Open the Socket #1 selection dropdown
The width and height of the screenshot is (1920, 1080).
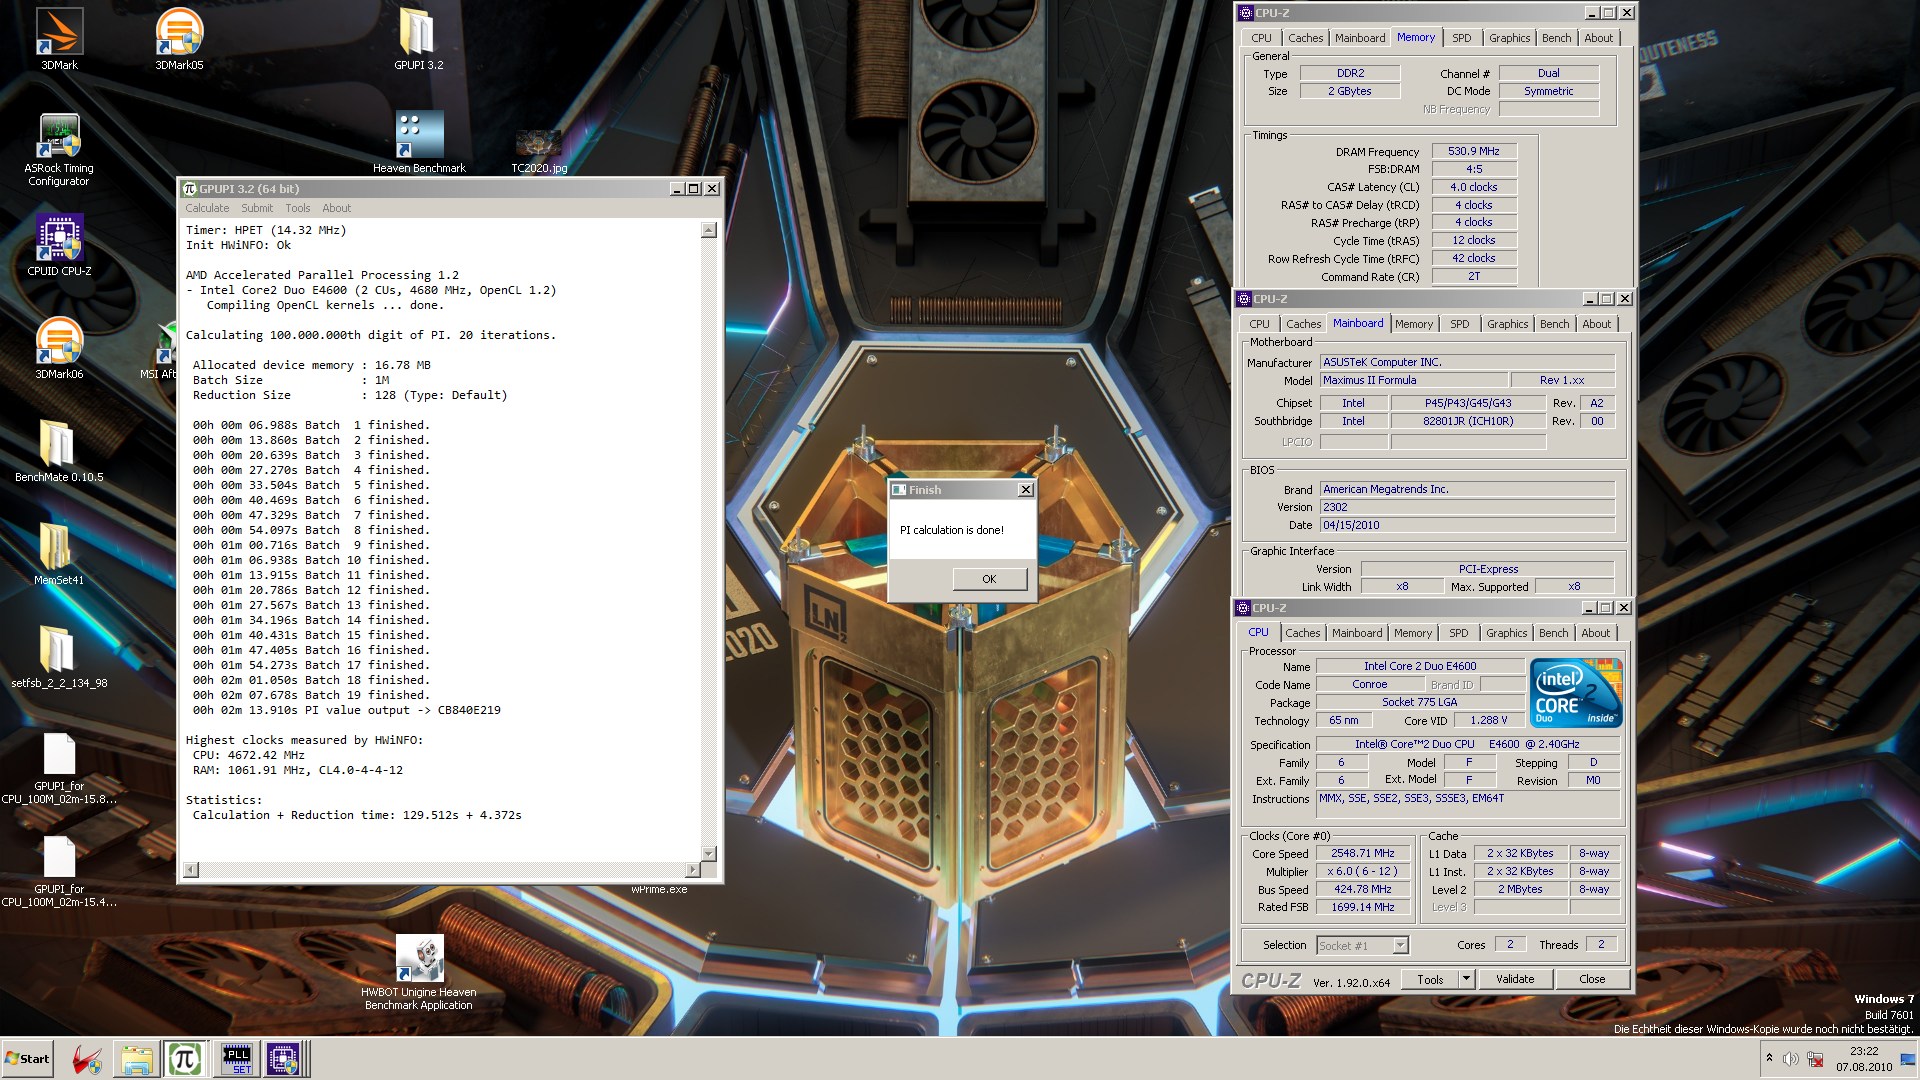point(1362,945)
